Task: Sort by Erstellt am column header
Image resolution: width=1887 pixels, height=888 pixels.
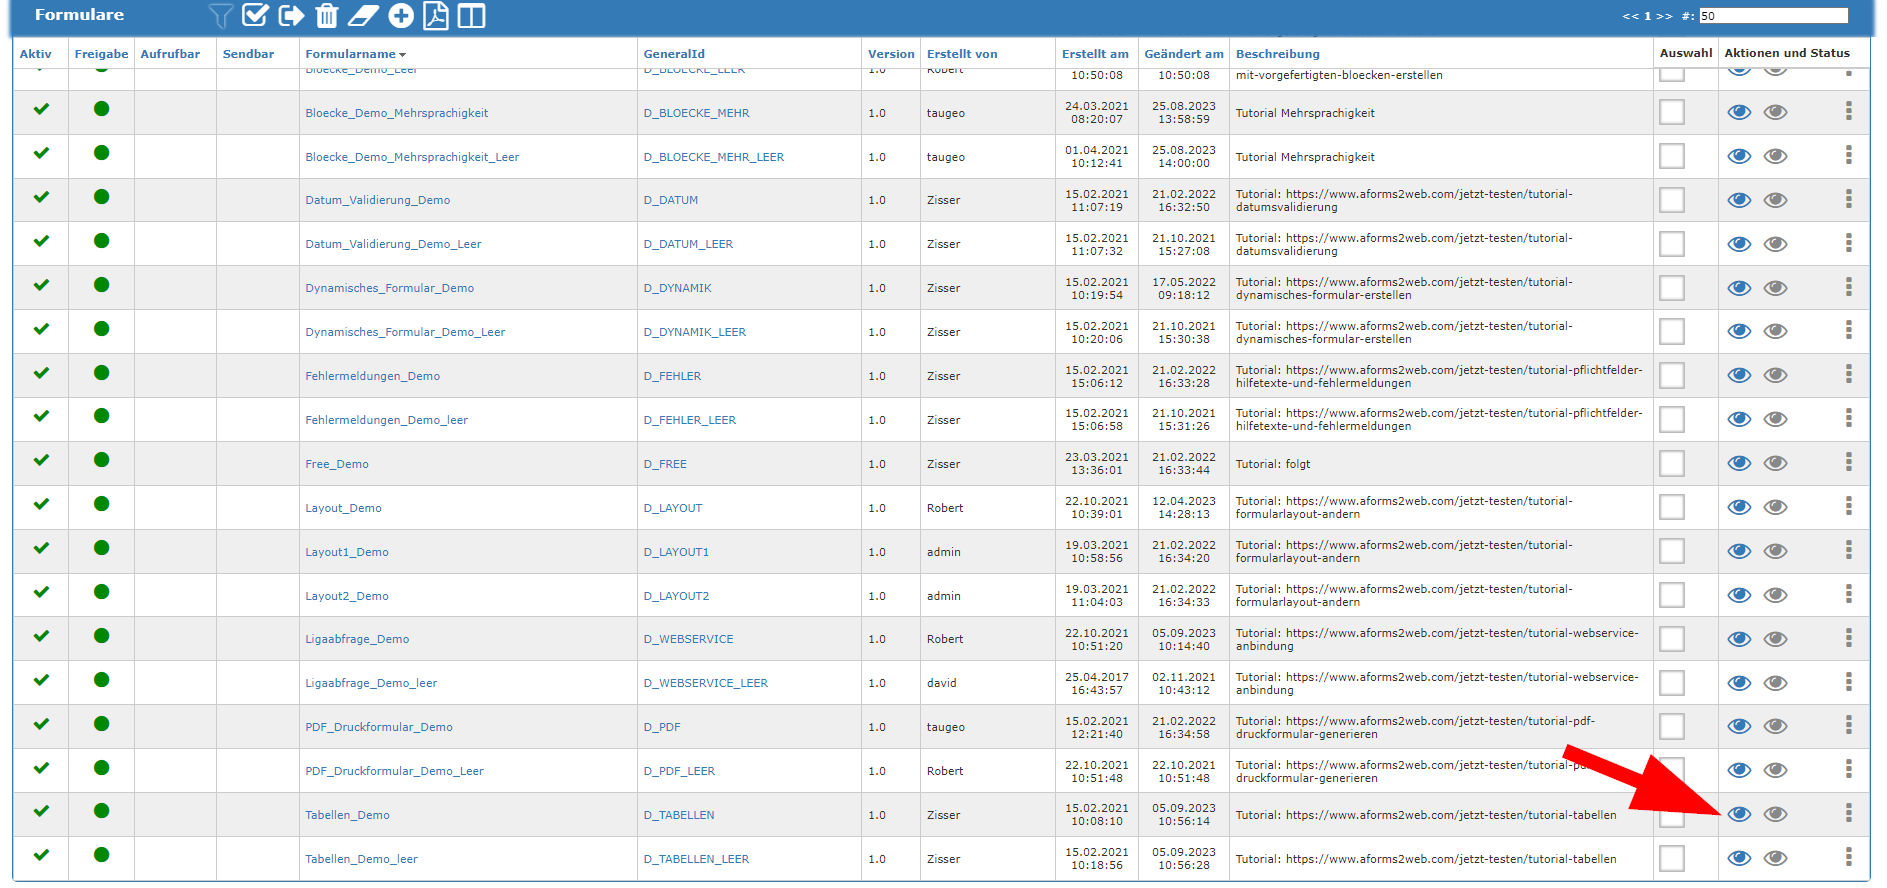Action: [x=1095, y=54]
